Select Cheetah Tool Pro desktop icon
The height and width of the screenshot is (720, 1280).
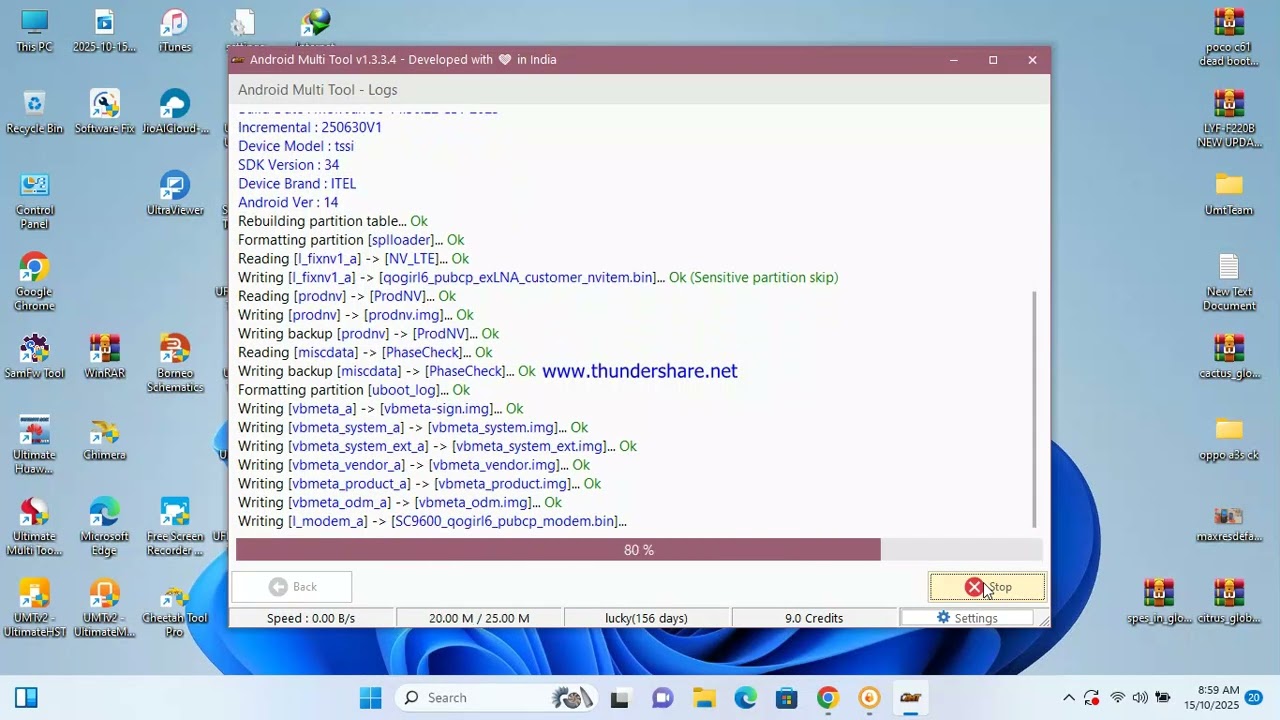(175, 608)
